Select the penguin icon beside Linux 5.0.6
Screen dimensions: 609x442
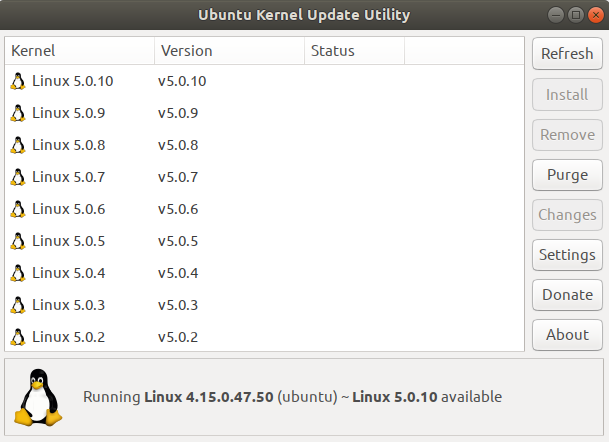tap(17, 209)
